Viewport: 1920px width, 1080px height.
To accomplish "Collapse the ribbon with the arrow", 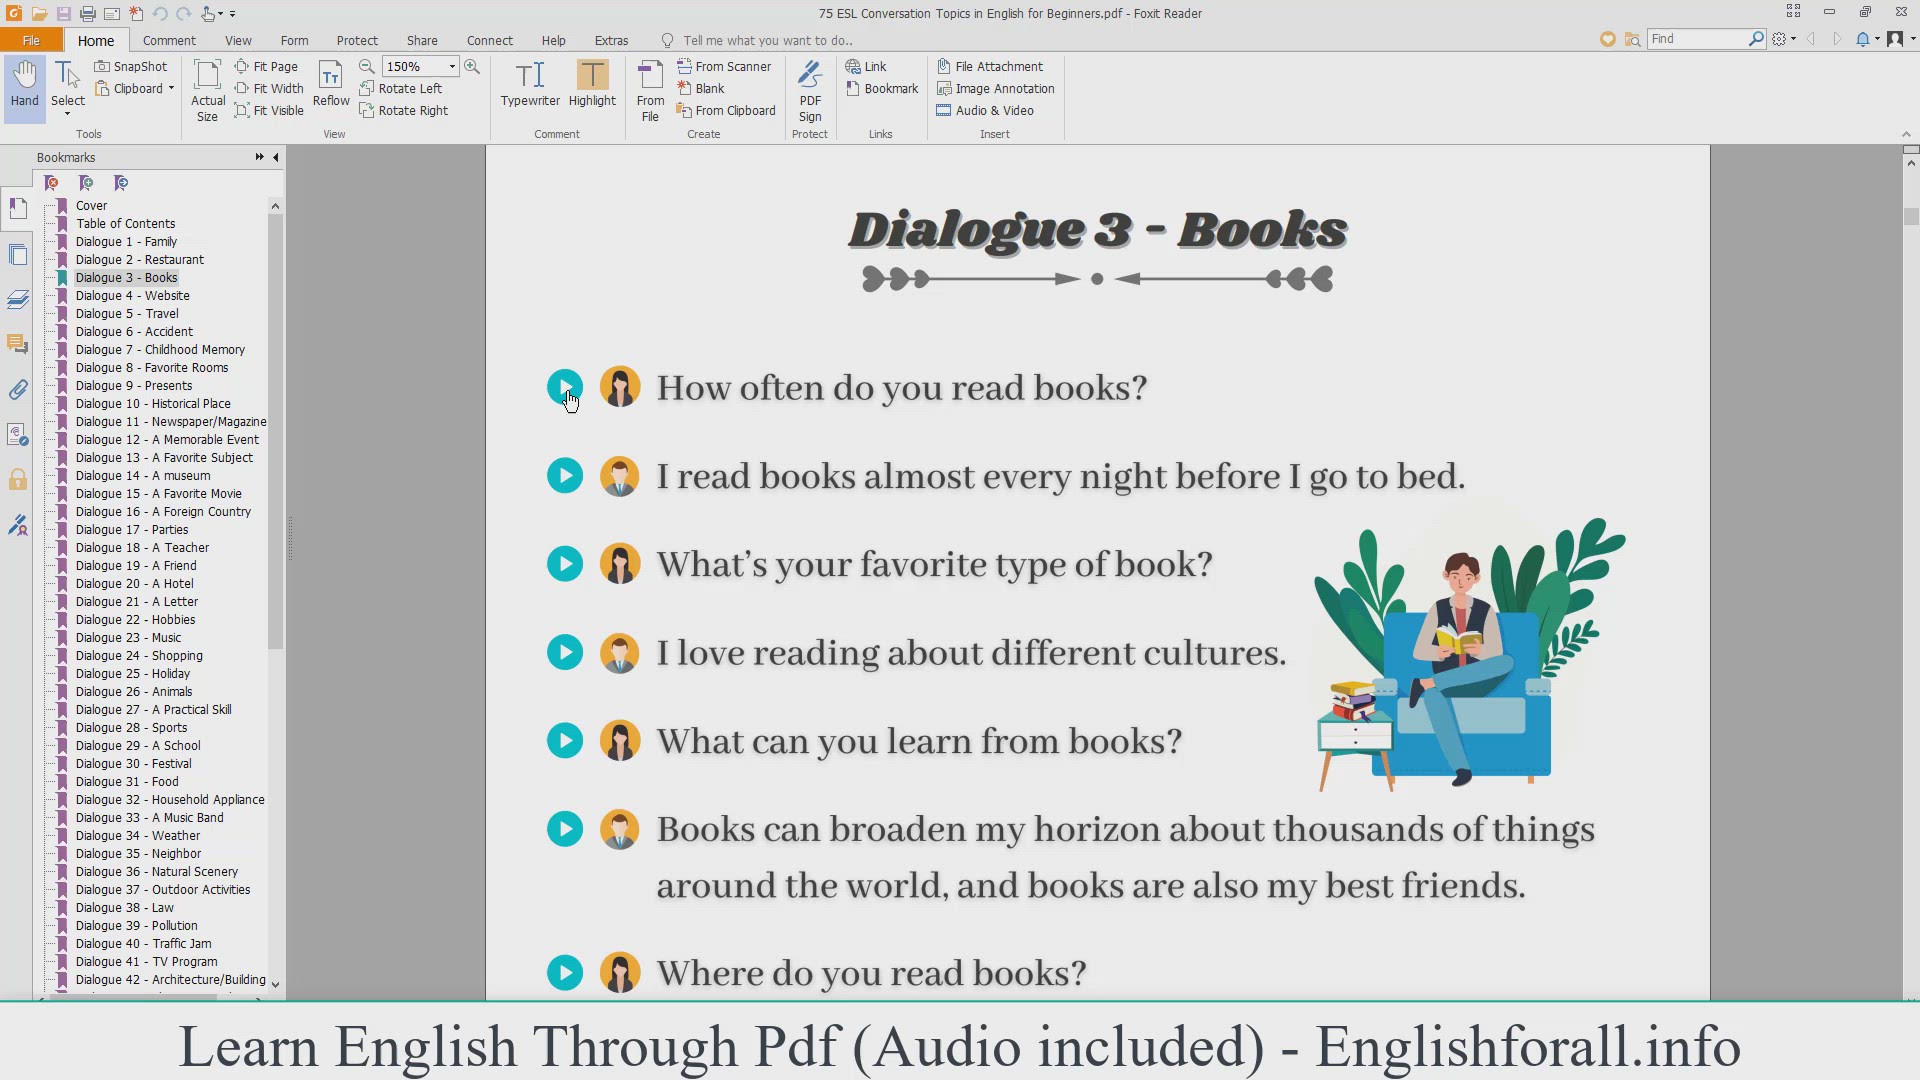I will pos(1905,134).
